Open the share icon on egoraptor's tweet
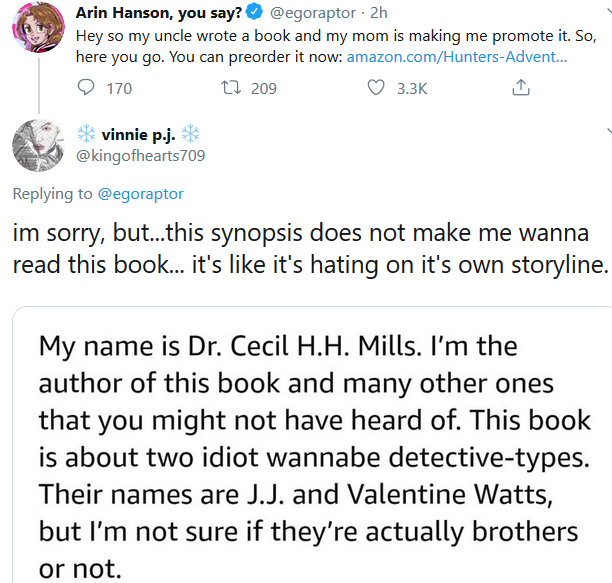Image resolution: width=612 pixels, height=583 pixels. coord(521,87)
